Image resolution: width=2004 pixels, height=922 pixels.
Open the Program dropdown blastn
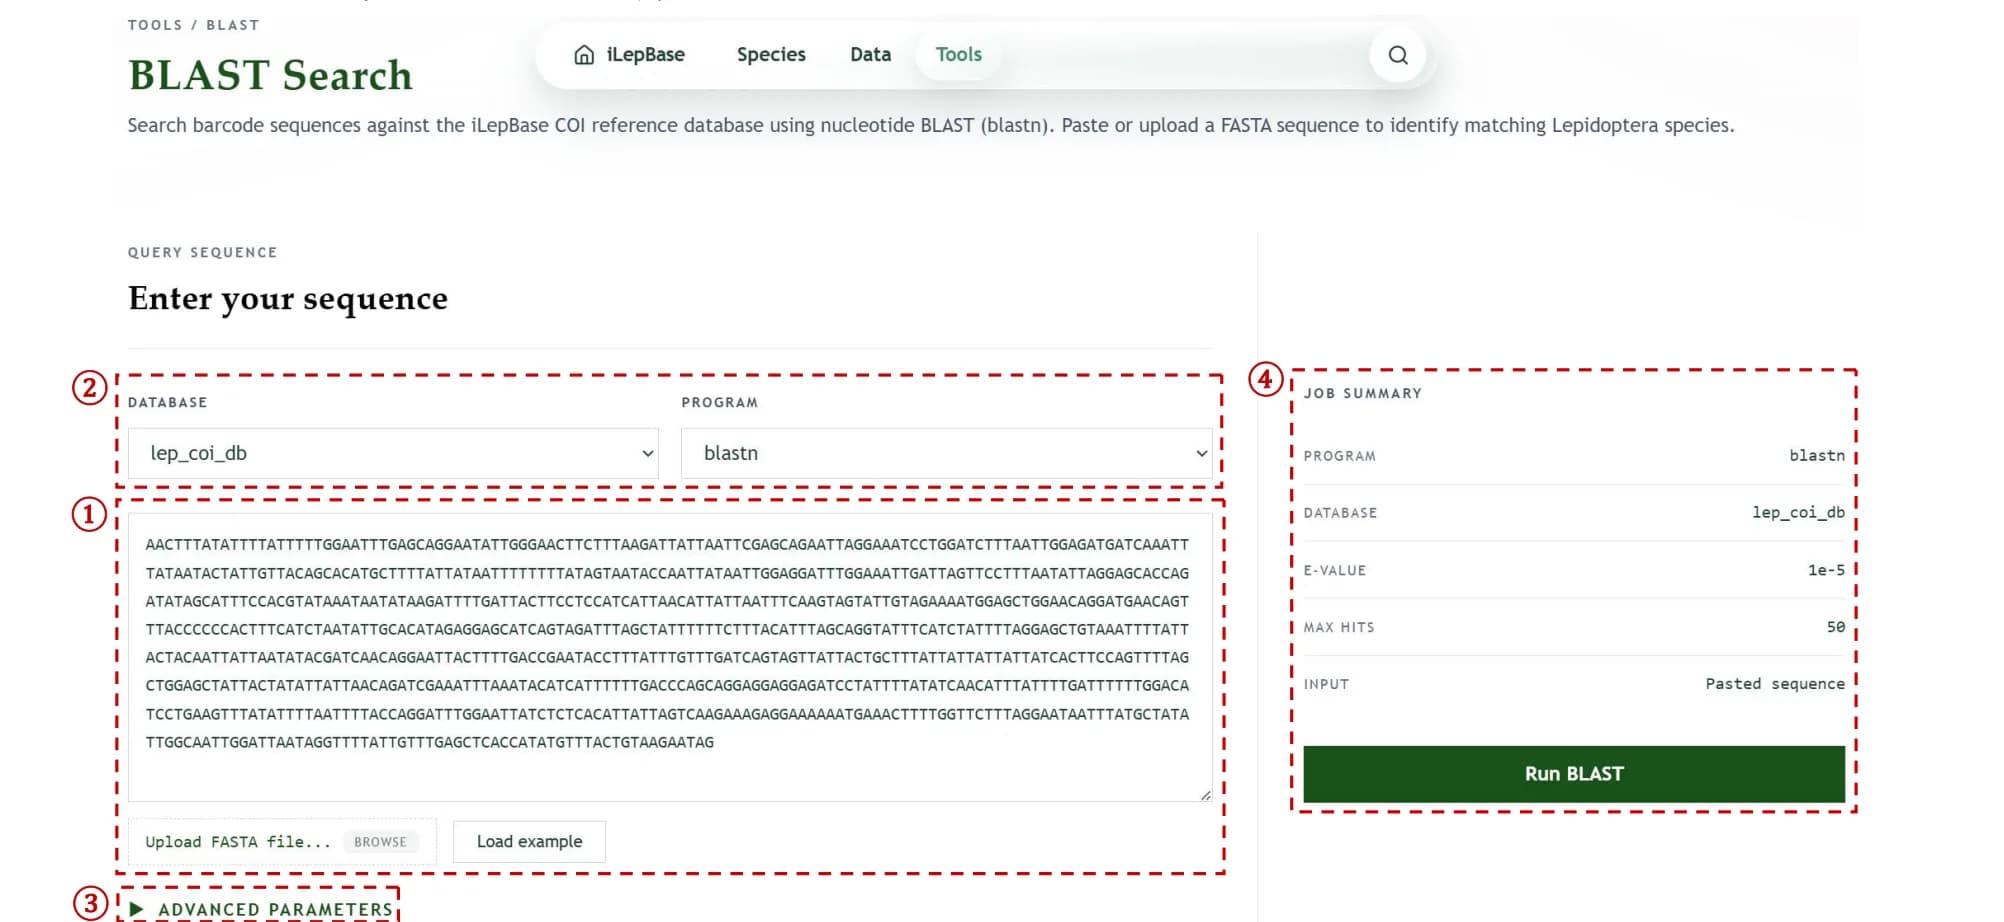point(946,453)
